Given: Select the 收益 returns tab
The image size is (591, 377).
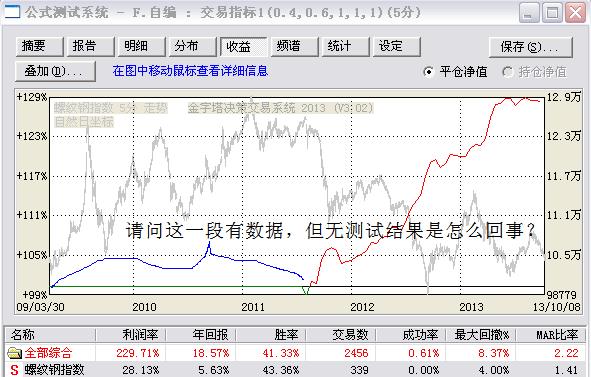Looking at the screenshot, I should [243, 46].
